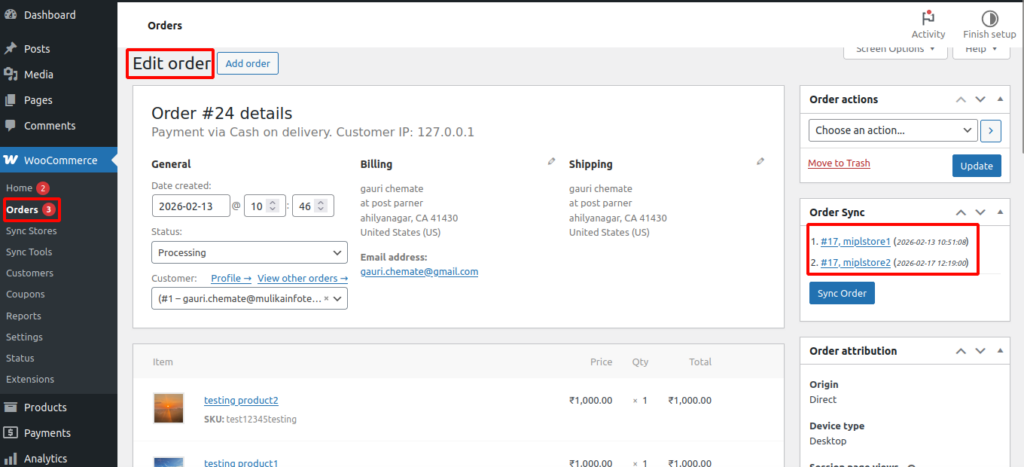Click the testing product2 thumbnail
Viewport: 1024px width, 467px height.
pos(167,407)
